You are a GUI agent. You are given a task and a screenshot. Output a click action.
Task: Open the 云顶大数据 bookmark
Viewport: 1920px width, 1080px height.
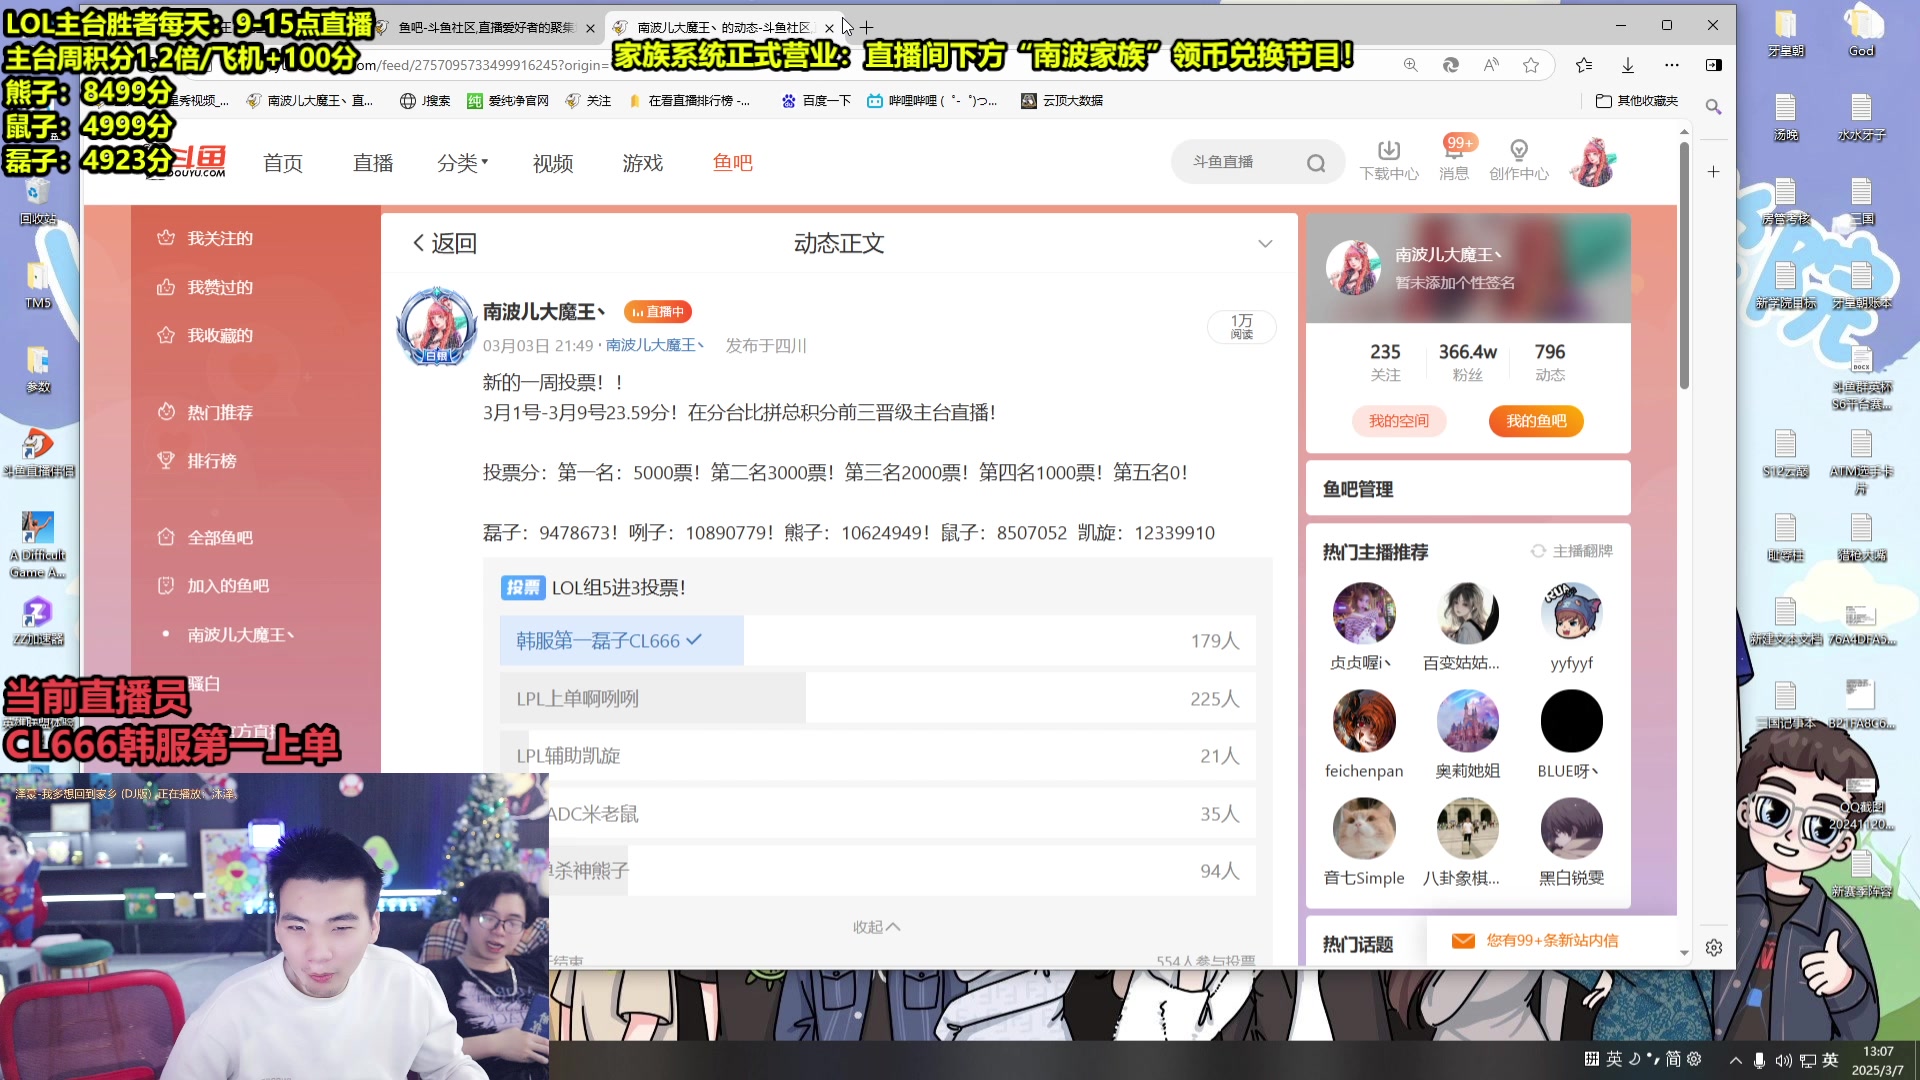tap(1062, 101)
